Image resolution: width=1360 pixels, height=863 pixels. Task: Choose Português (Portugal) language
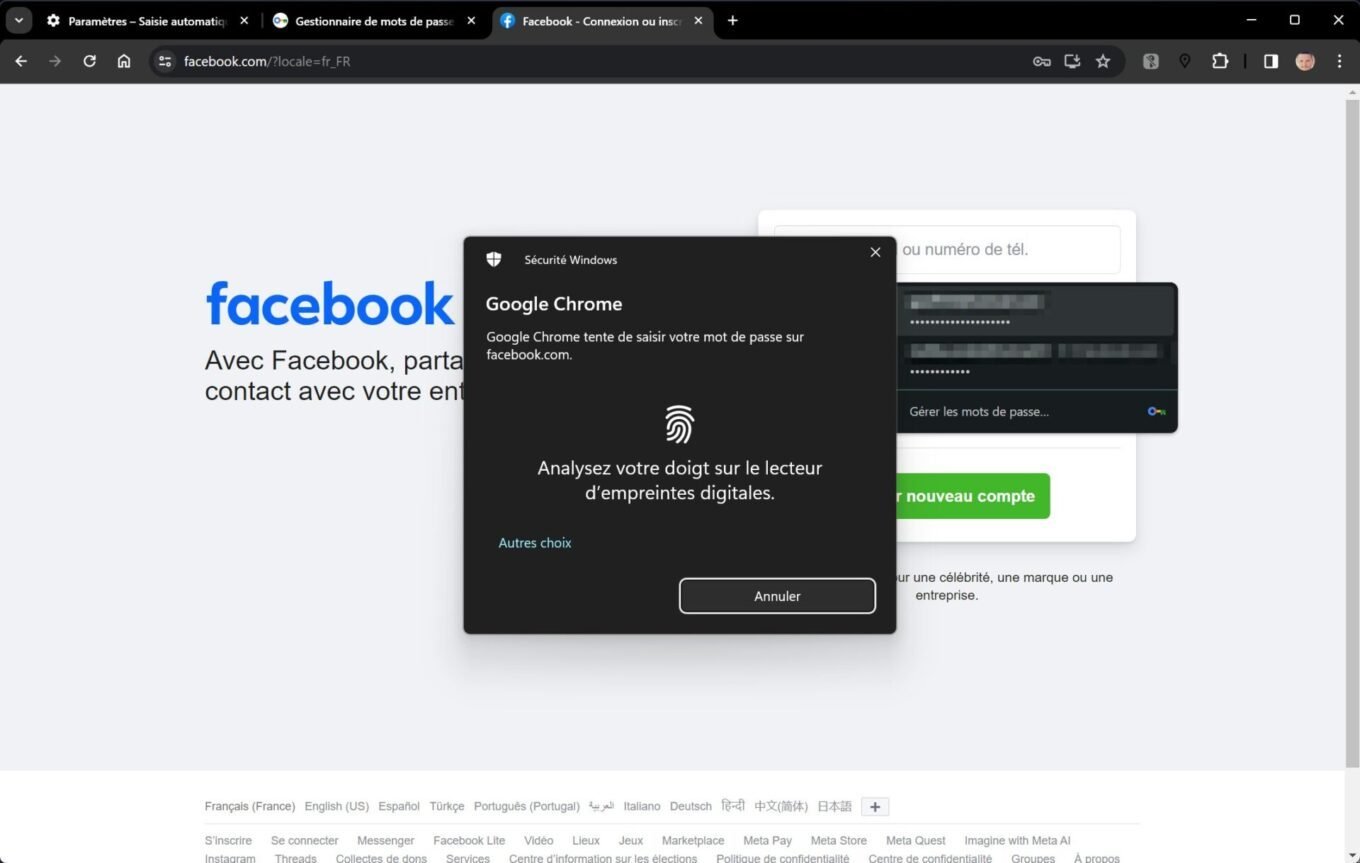coord(527,806)
